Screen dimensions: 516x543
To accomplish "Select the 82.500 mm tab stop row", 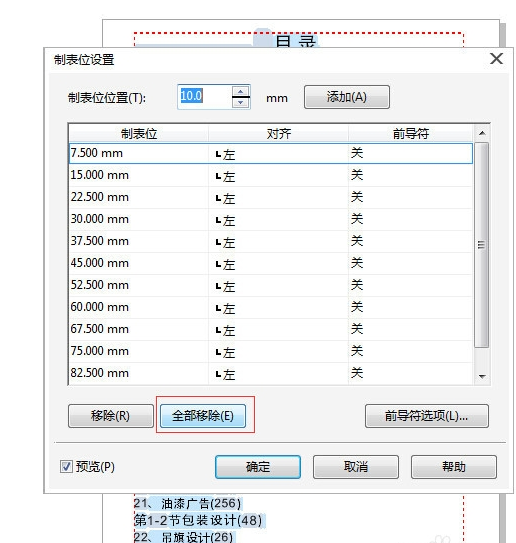I will tap(271, 373).
